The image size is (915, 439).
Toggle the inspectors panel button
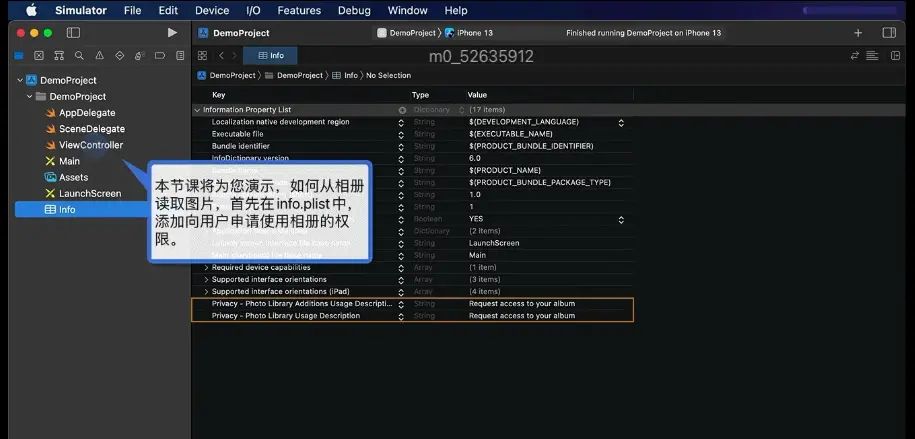pos(889,33)
